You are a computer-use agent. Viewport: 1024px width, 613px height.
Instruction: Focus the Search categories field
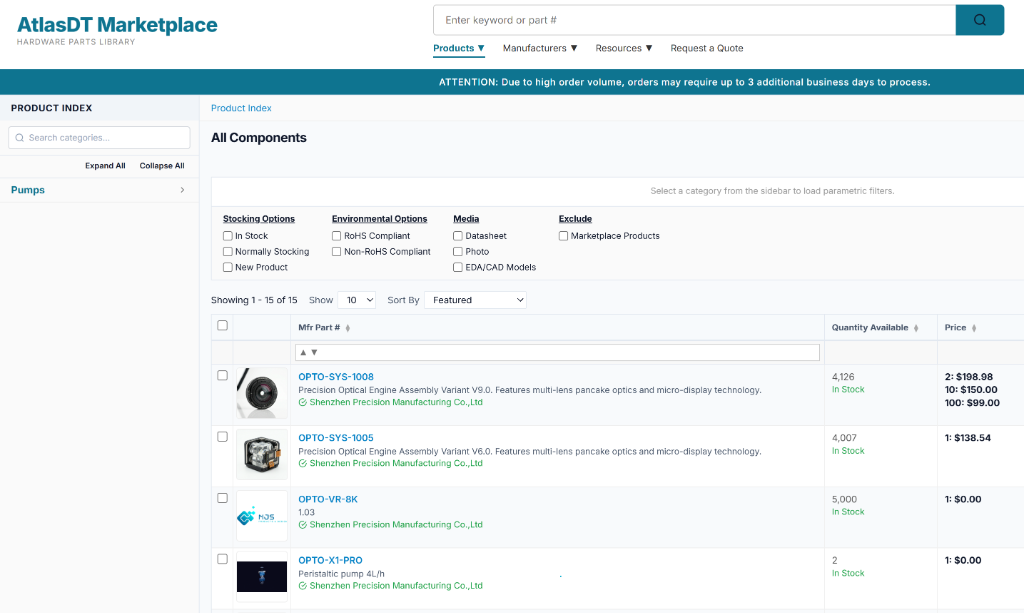tap(99, 138)
